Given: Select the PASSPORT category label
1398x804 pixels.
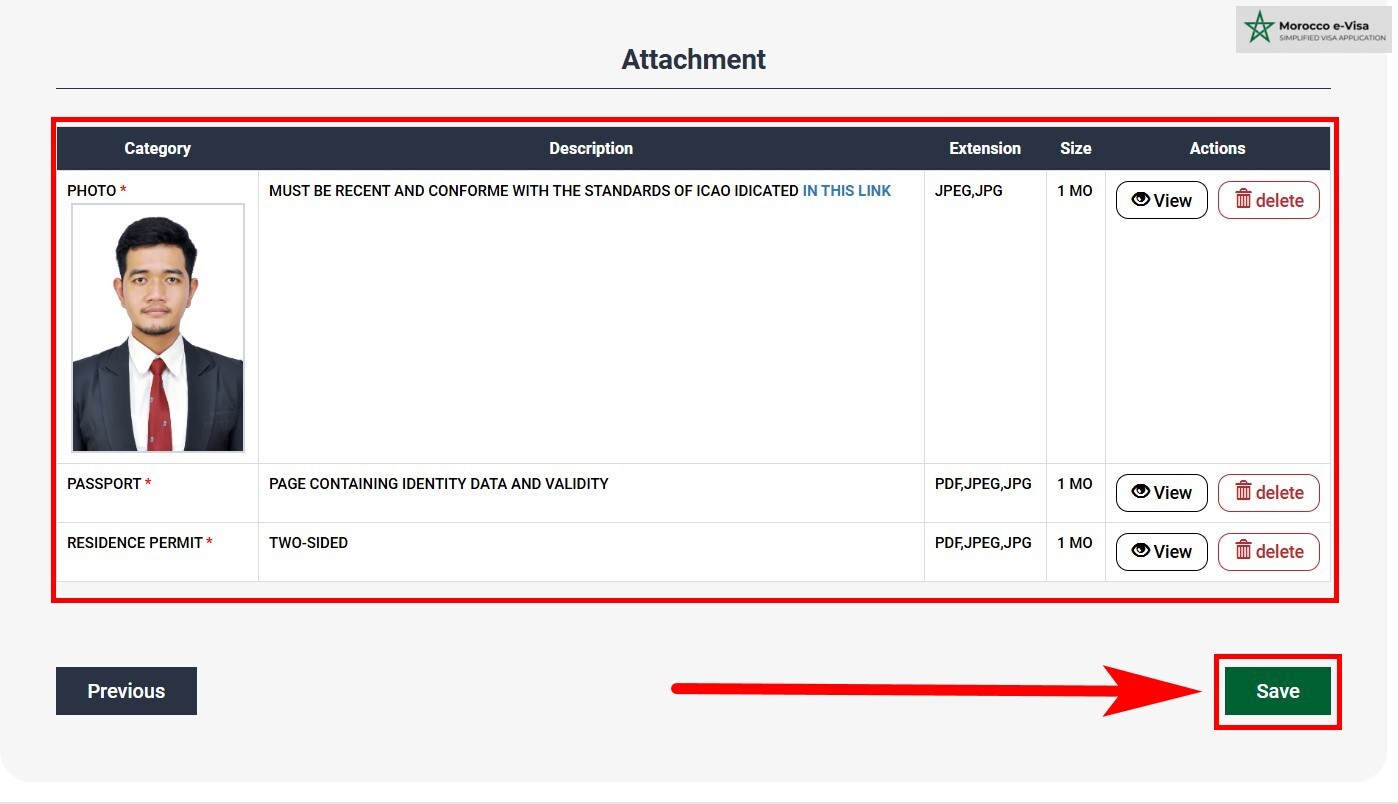Looking at the screenshot, I should 104,484.
